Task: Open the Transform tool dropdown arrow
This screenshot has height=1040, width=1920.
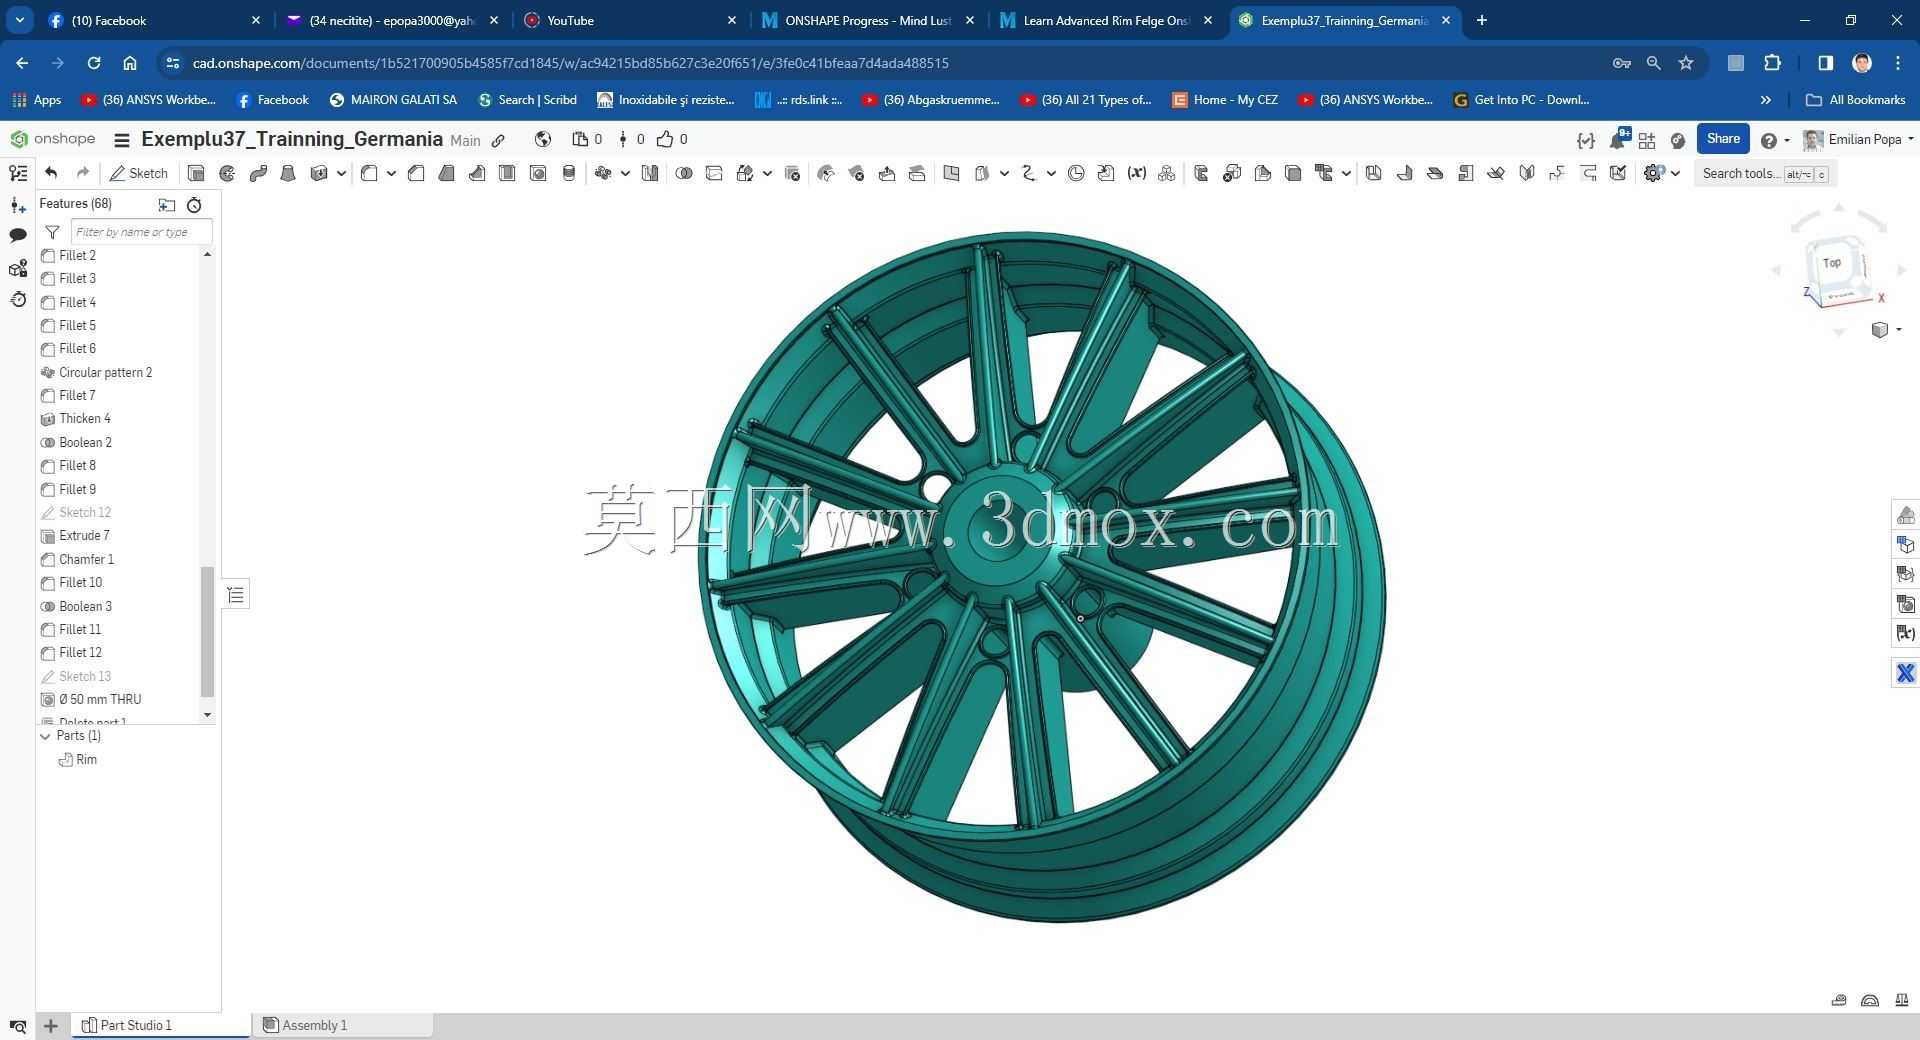Action: tap(767, 173)
